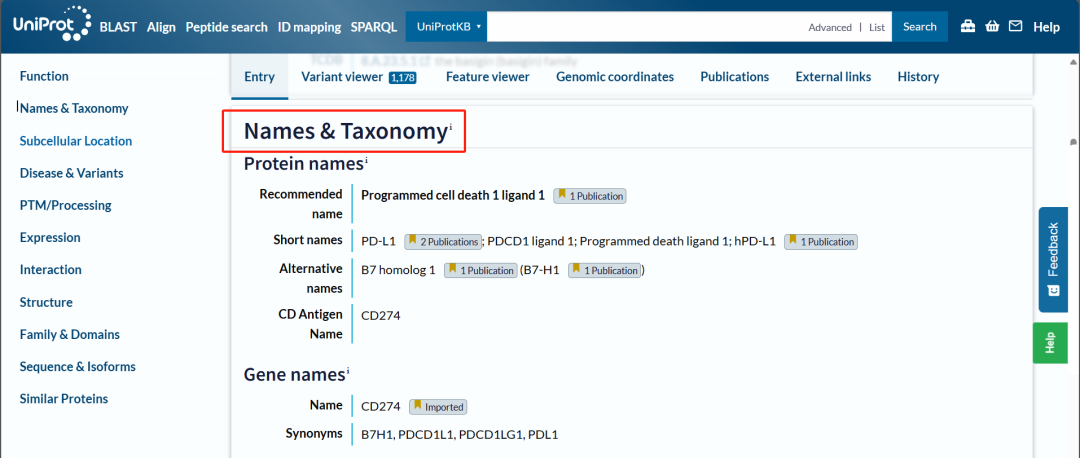
Task: Click 2 Publications tag next to PD-L1
Action: (443, 241)
